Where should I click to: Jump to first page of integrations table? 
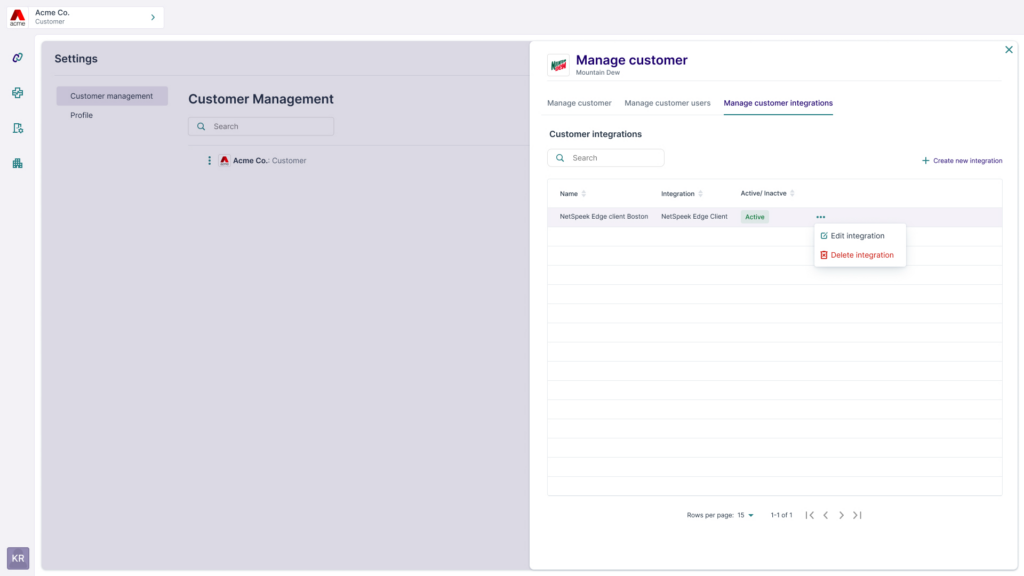[809, 515]
